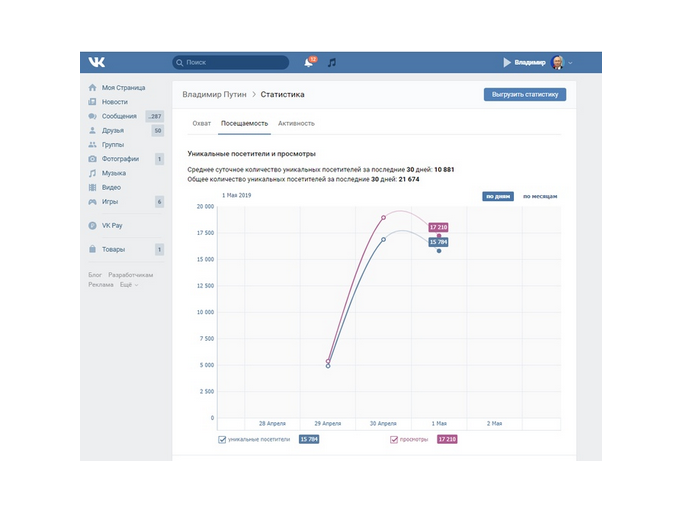Open Игры section
This screenshot has width=682, height=512.
[110, 202]
